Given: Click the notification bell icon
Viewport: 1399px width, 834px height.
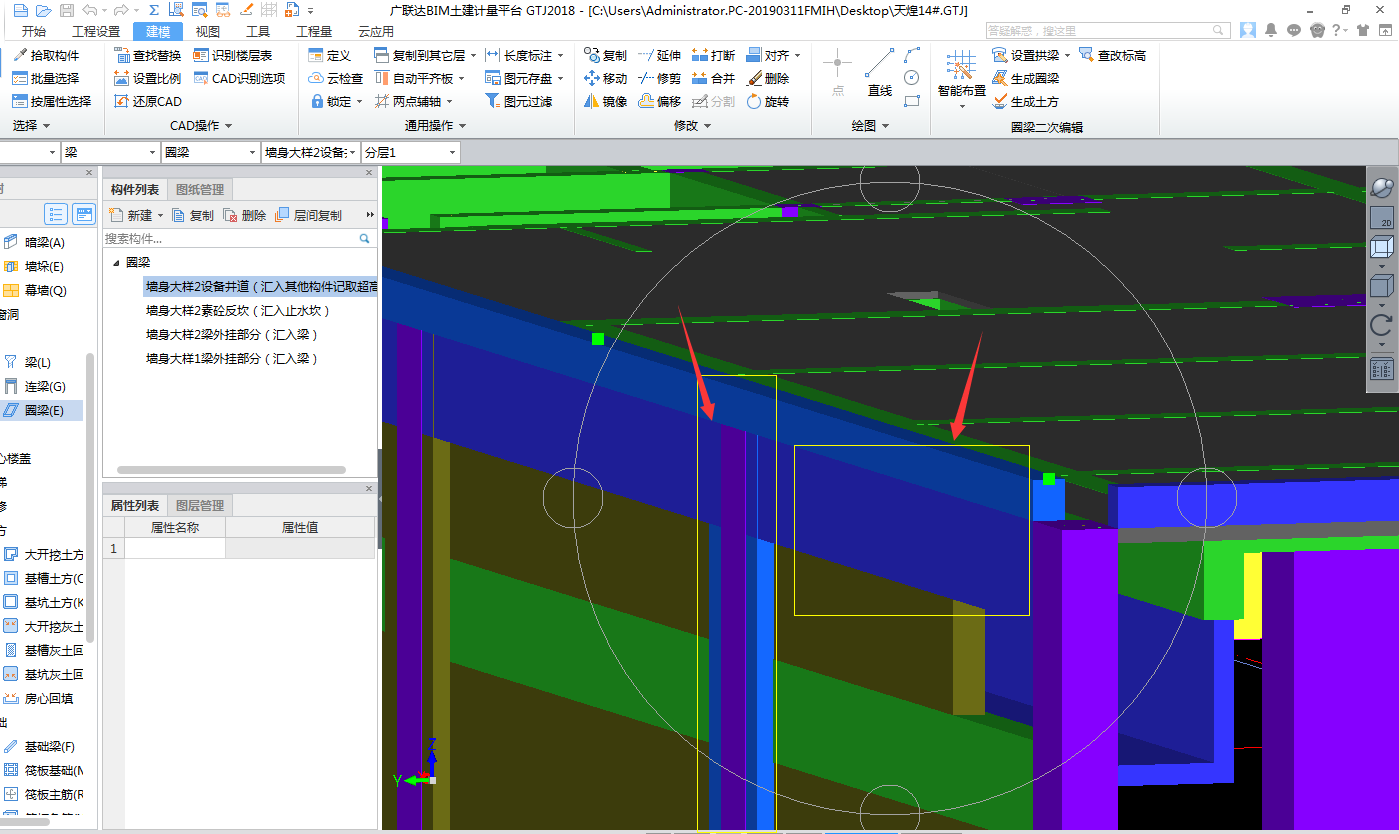Looking at the screenshot, I should click(x=1271, y=31).
